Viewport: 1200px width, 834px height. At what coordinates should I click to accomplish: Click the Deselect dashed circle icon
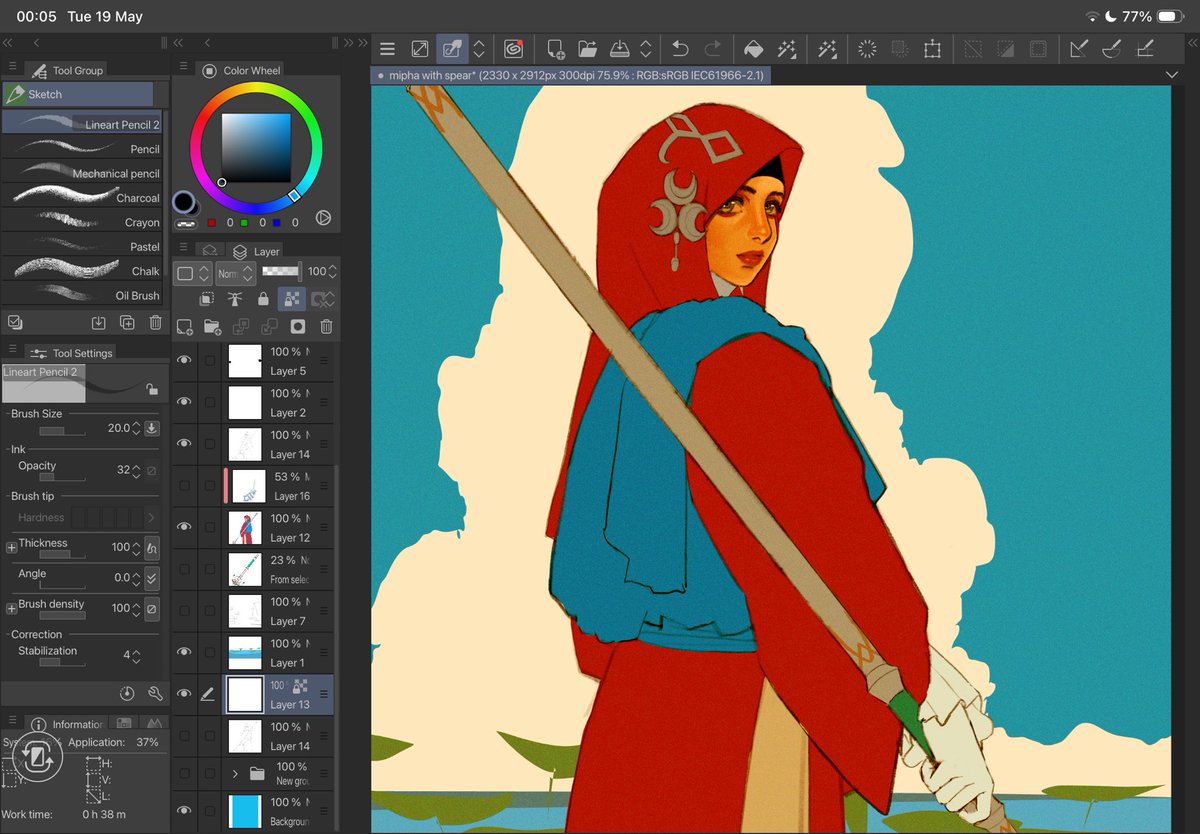point(867,48)
